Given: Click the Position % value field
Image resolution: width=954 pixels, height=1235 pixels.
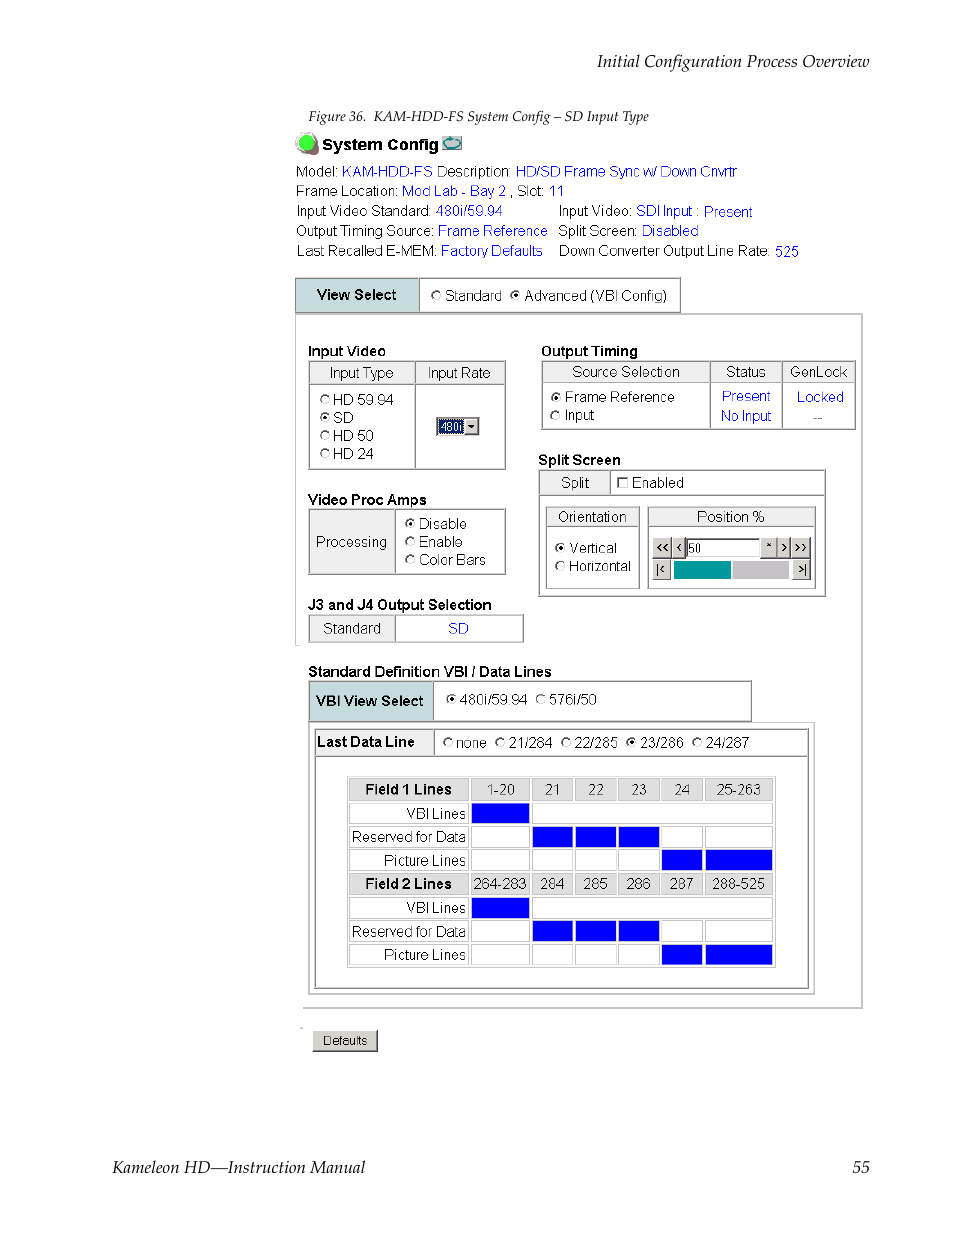Looking at the screenshot, I should pyautogui.click(x=724, y=548).
